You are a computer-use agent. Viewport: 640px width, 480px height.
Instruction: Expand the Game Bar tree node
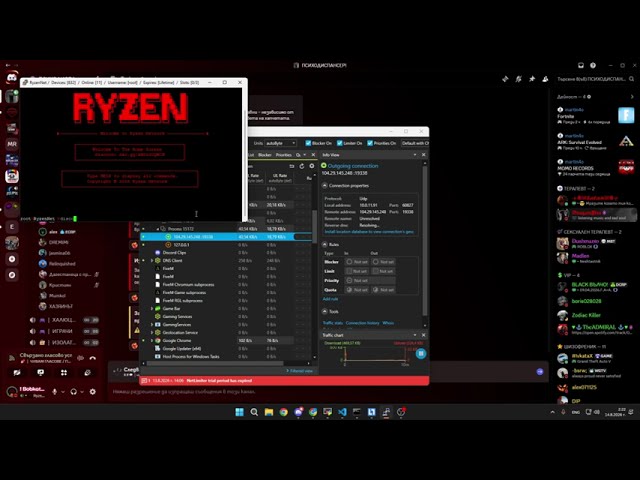tap(152, 309)
